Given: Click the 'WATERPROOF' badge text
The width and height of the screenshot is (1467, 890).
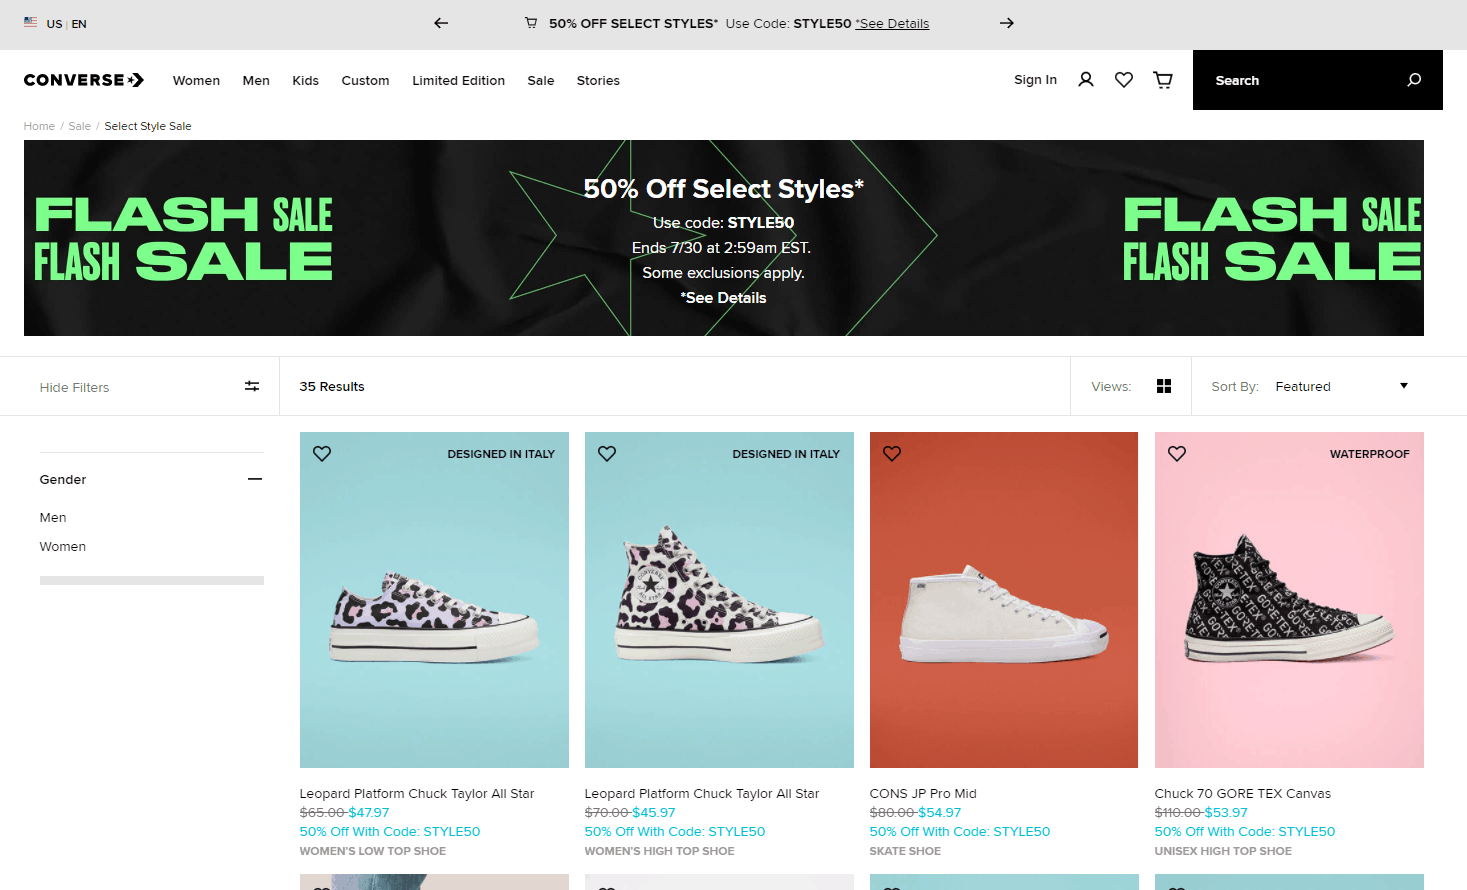Looking at the screenshot, I should [x=1370, y=454].
